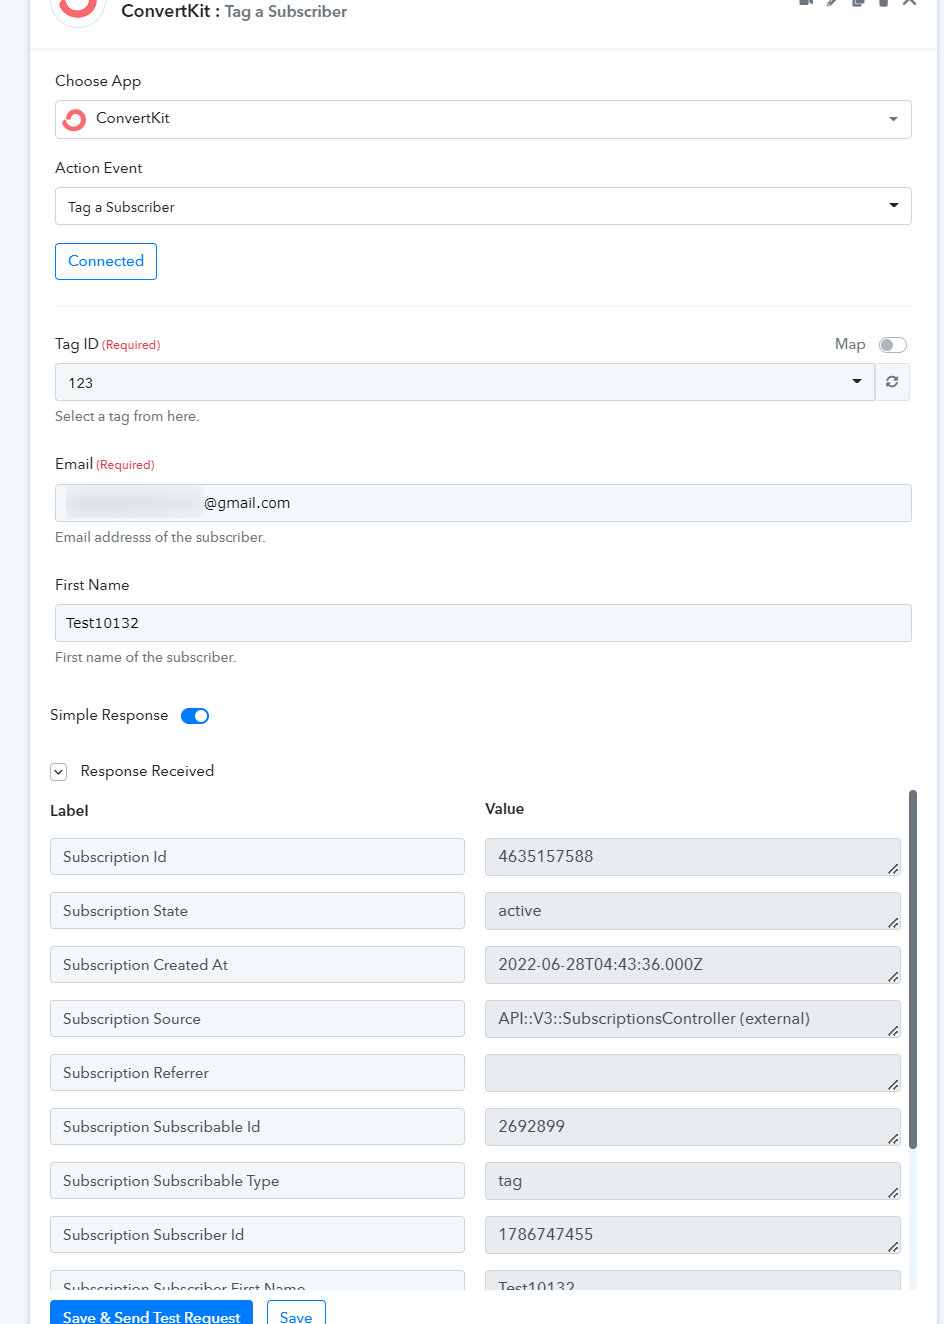This screenshot has height=1324, width=944.
Task: Click the value field 2692899
Action: 692,1127
